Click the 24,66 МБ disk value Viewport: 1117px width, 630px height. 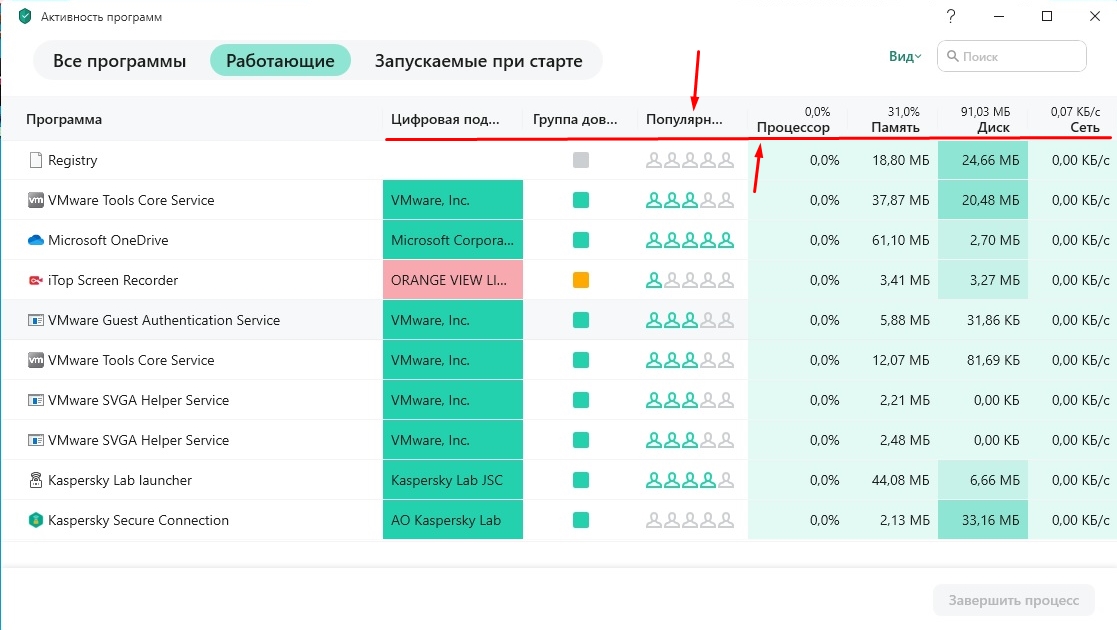[990, 160]
